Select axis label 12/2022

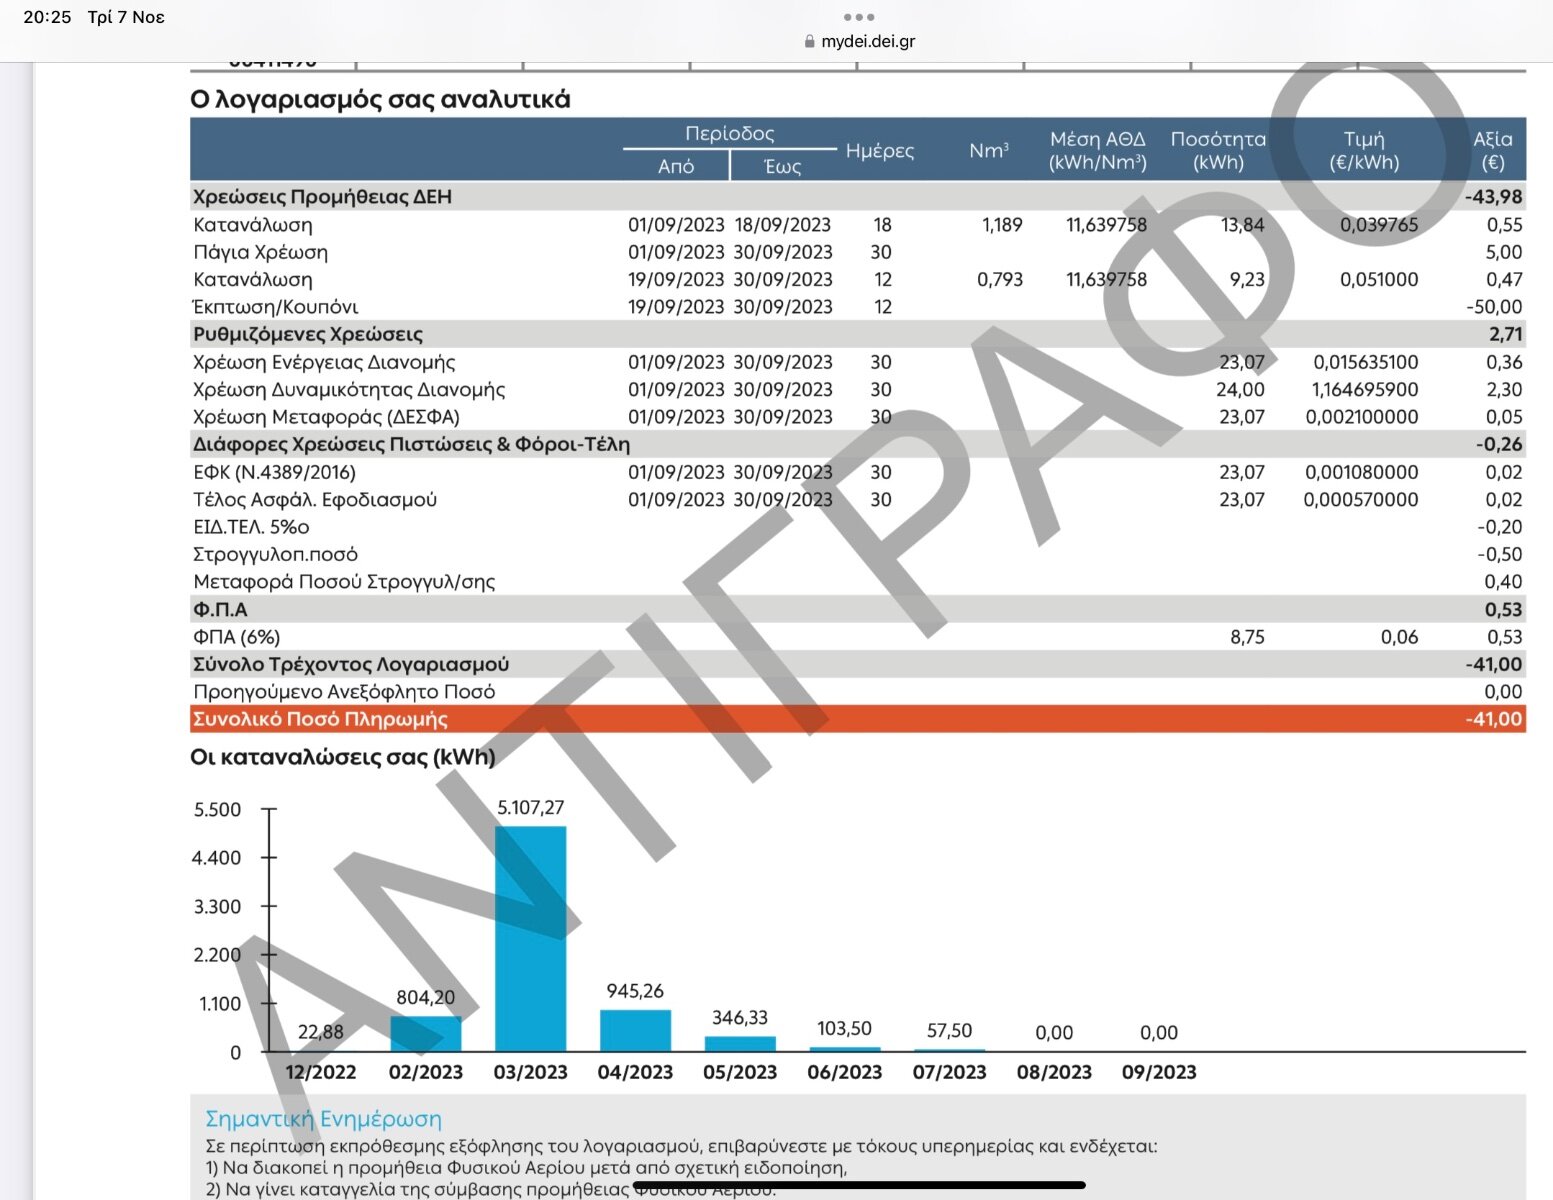(x=320, y=1073)
